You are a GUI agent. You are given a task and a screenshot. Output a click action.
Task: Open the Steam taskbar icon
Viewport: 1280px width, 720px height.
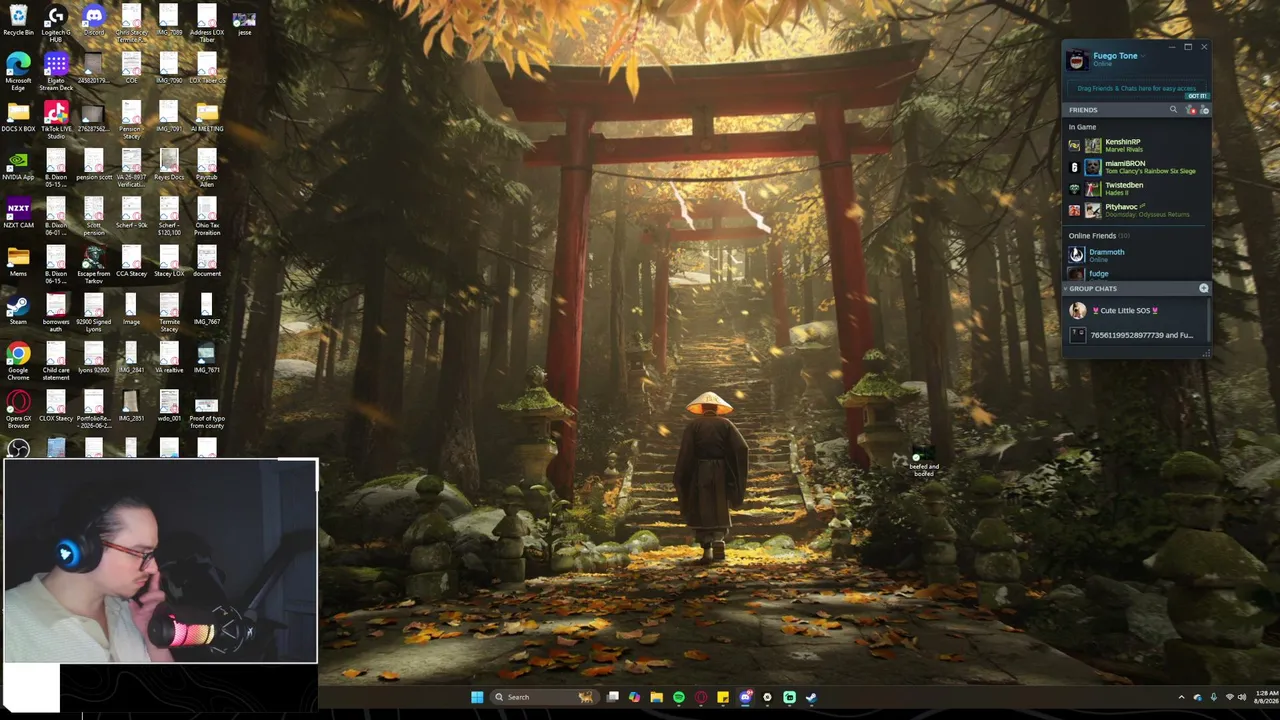click(x=811, y=697)
